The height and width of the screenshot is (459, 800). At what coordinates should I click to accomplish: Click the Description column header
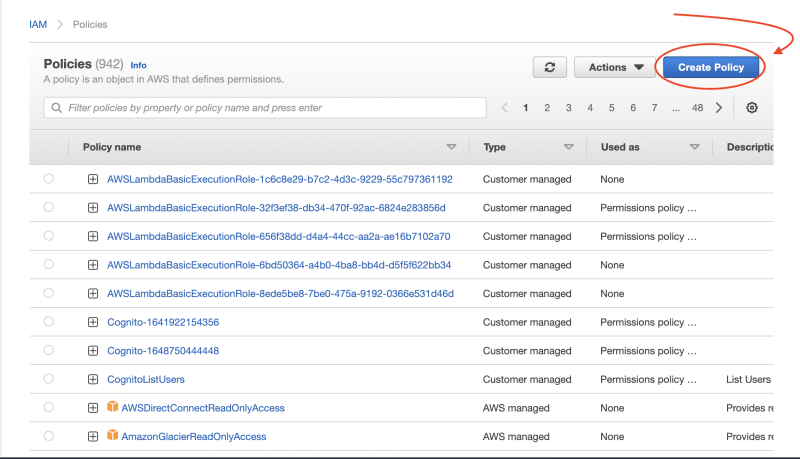click(x=750, y=147)
